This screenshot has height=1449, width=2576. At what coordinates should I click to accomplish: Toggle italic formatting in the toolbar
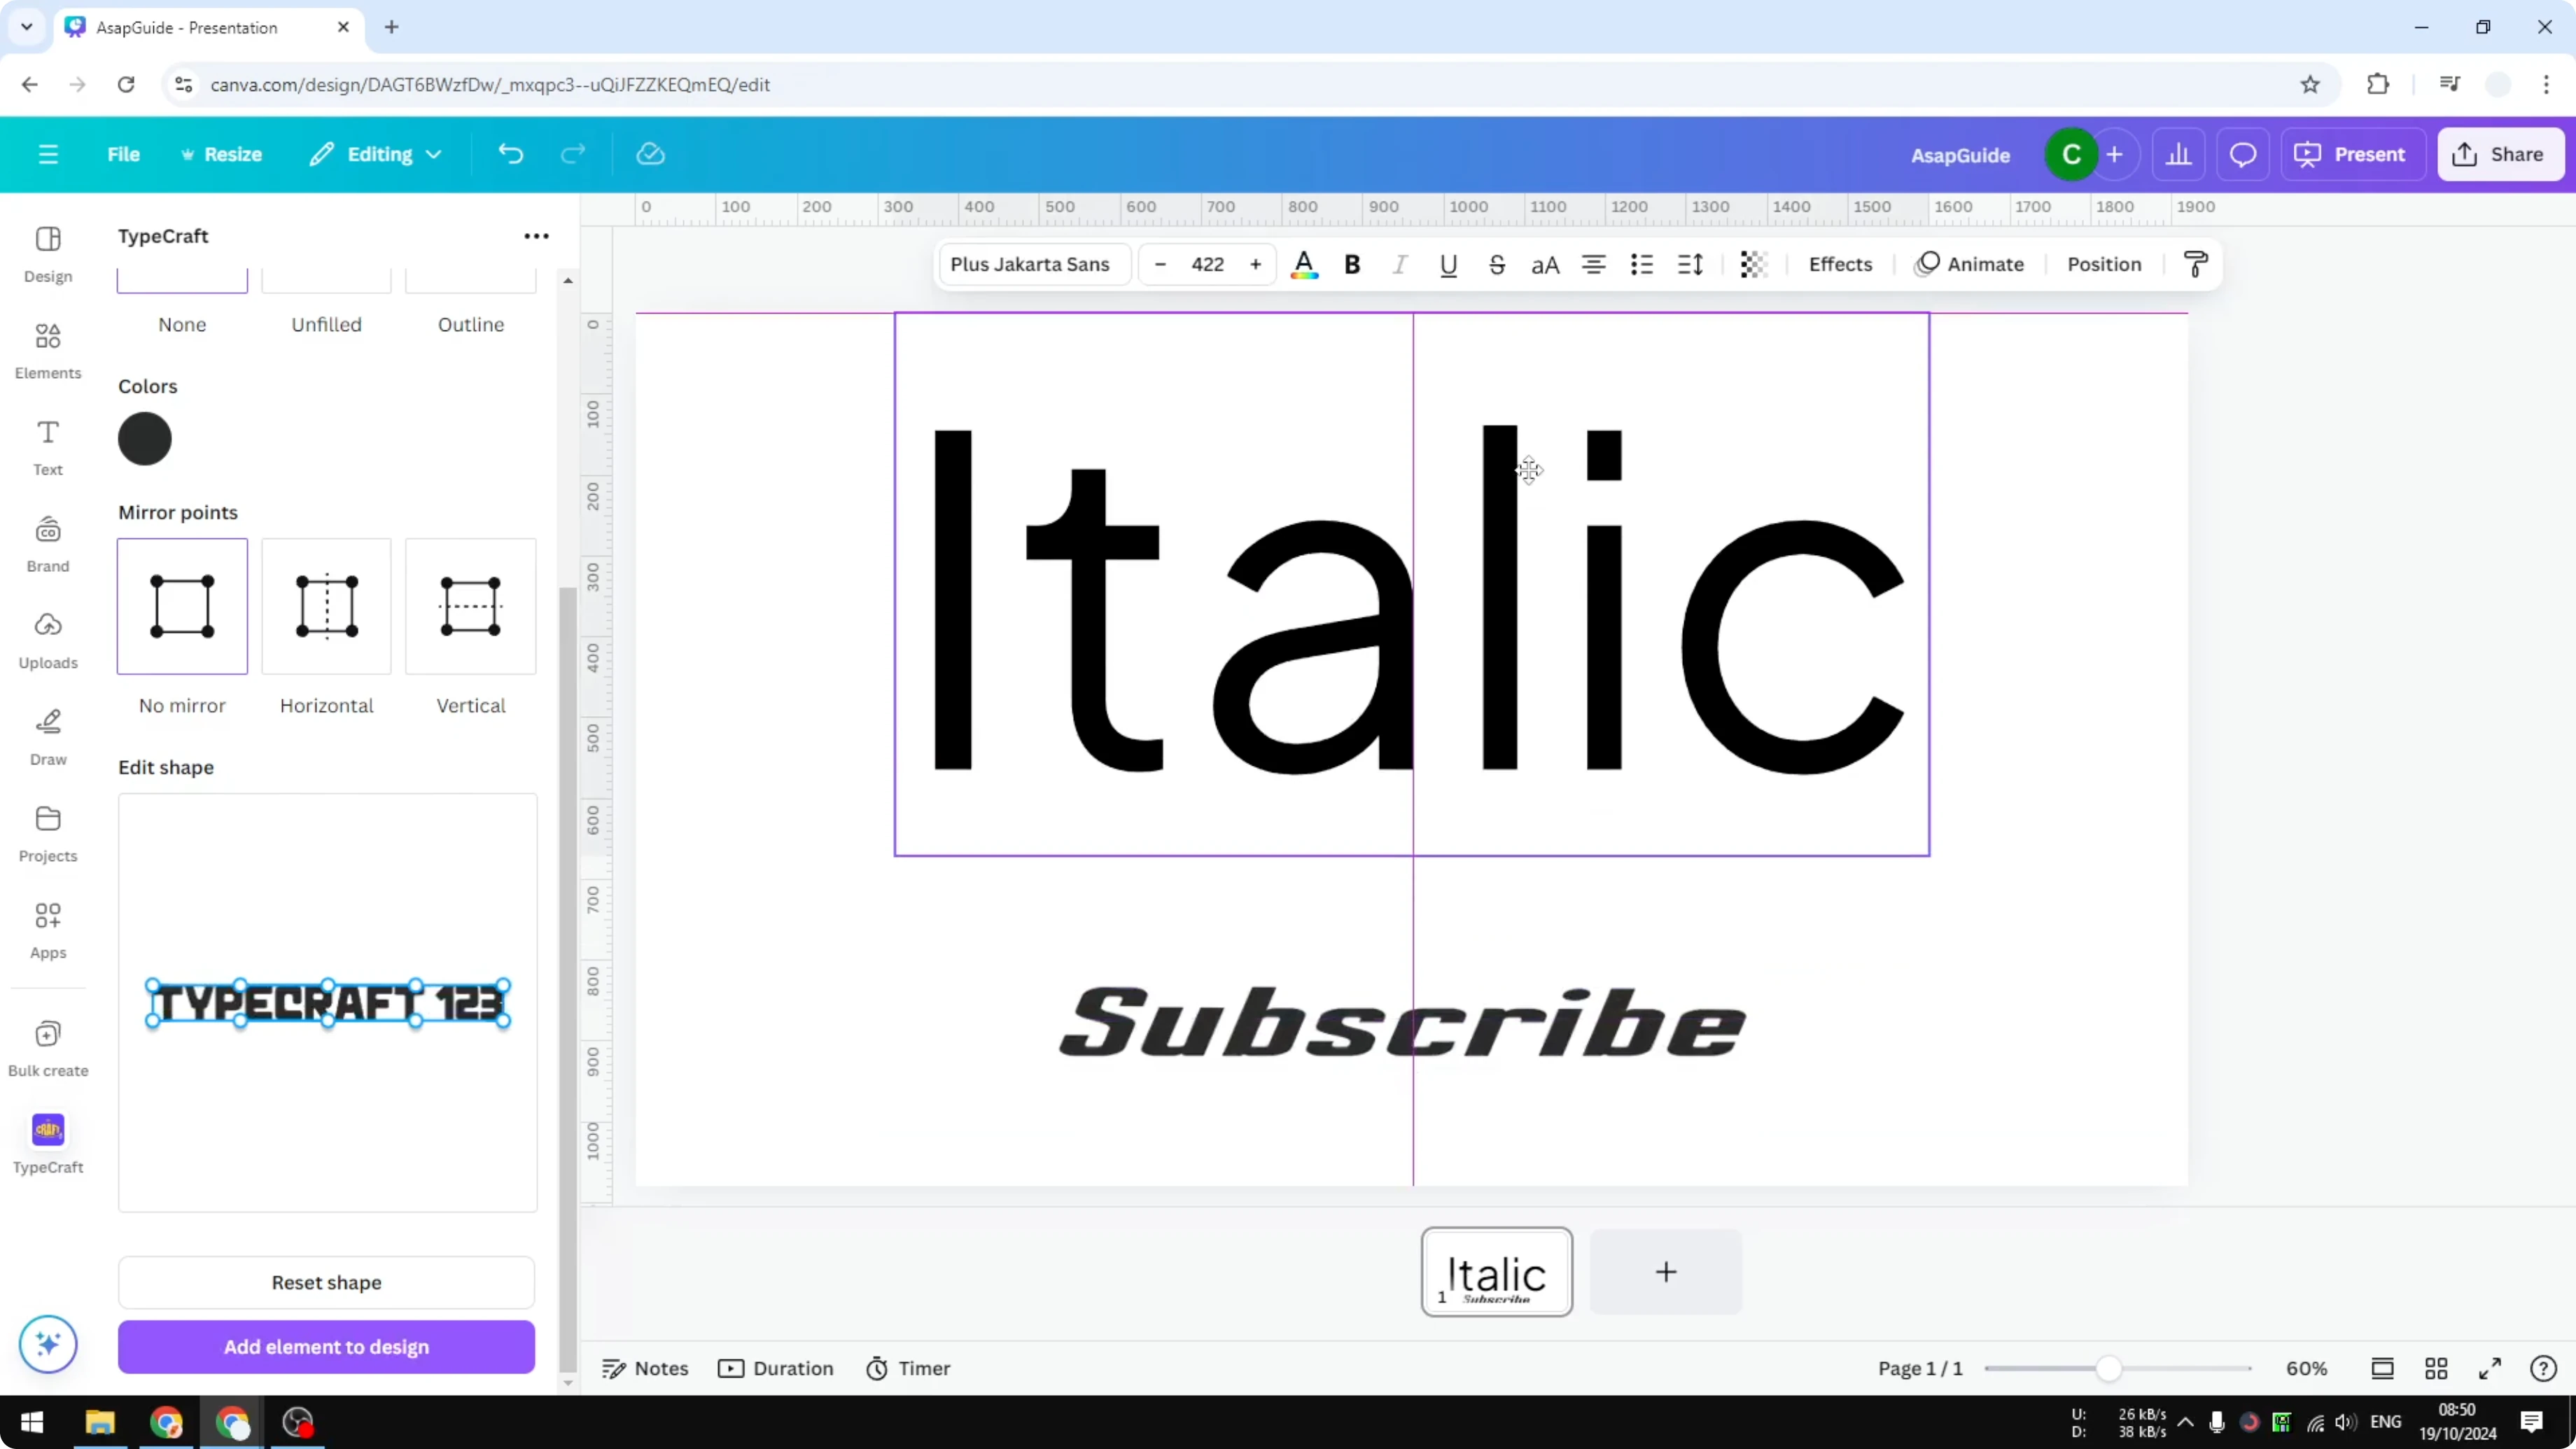1400,264
